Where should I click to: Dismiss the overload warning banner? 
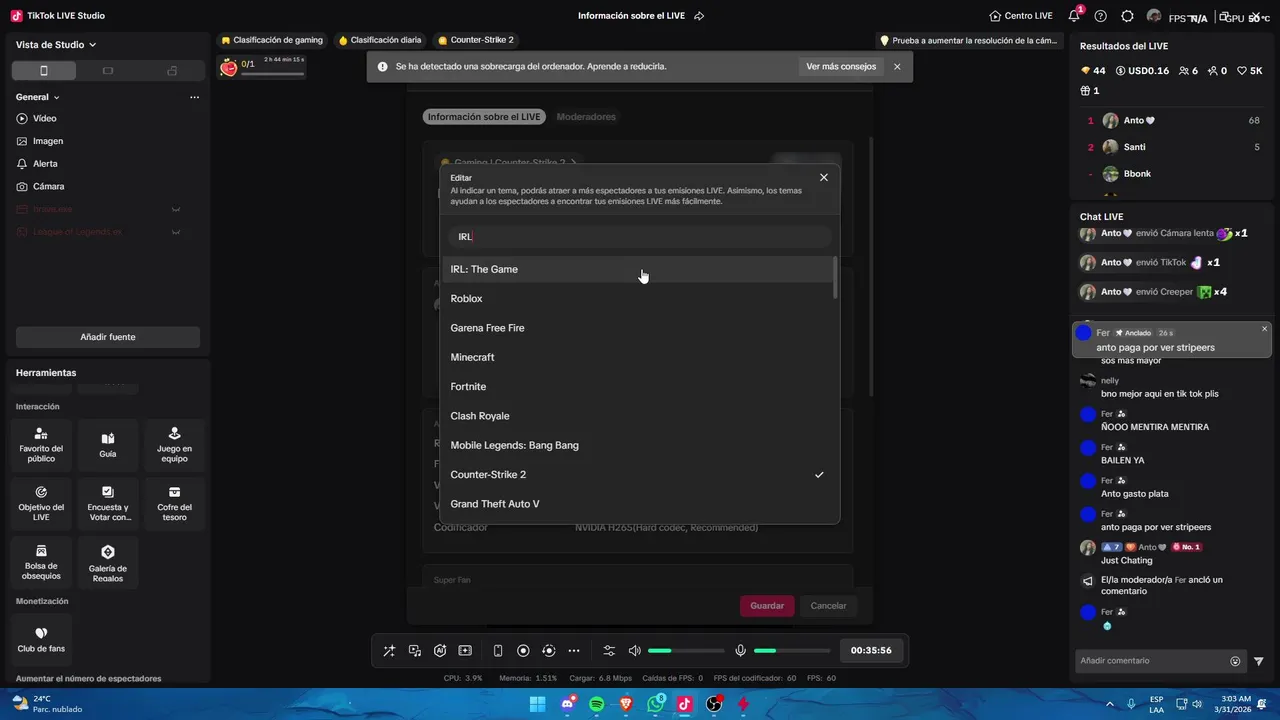(897, 67)
